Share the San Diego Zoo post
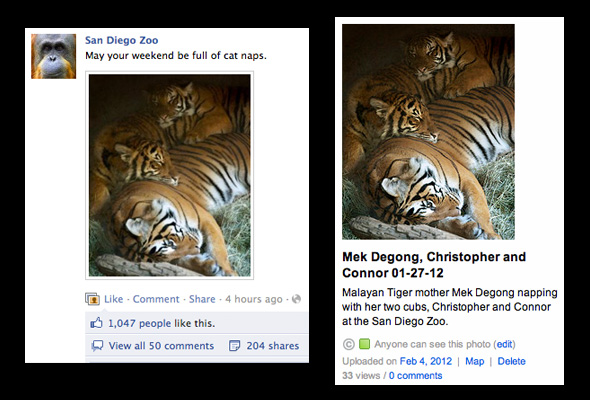This screenshot has width=590, height=400. [x=202, y=299]
